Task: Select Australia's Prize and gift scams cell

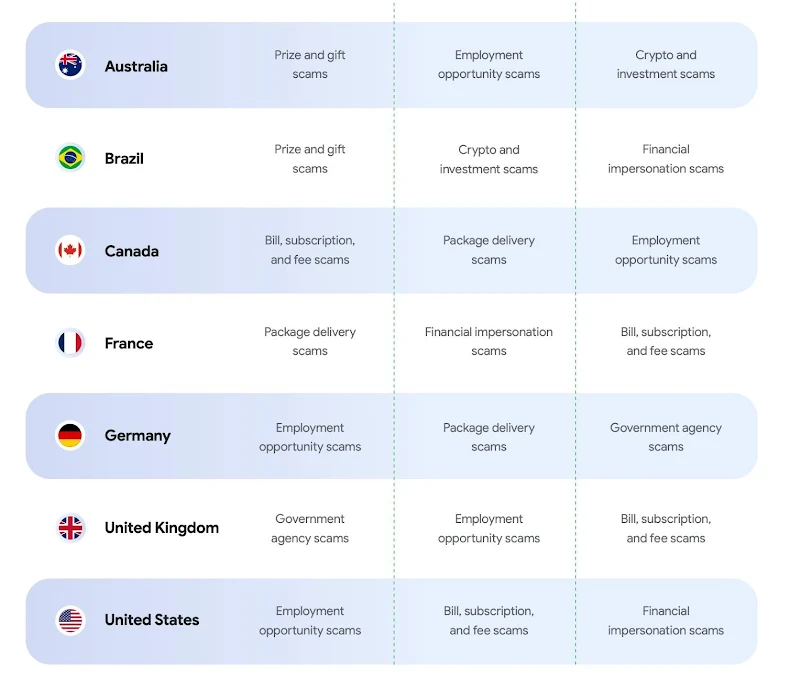Action: tap(310, 65)
